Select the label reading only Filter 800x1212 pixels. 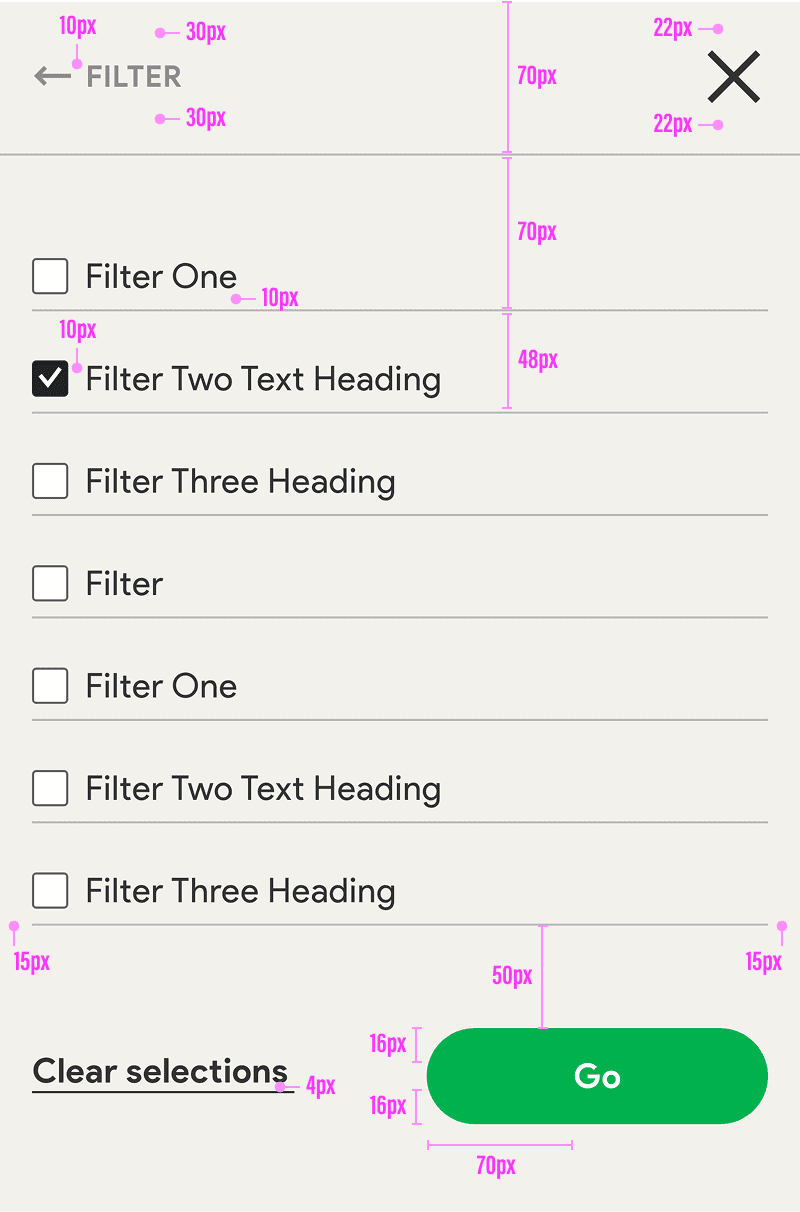tap(124, 584)
